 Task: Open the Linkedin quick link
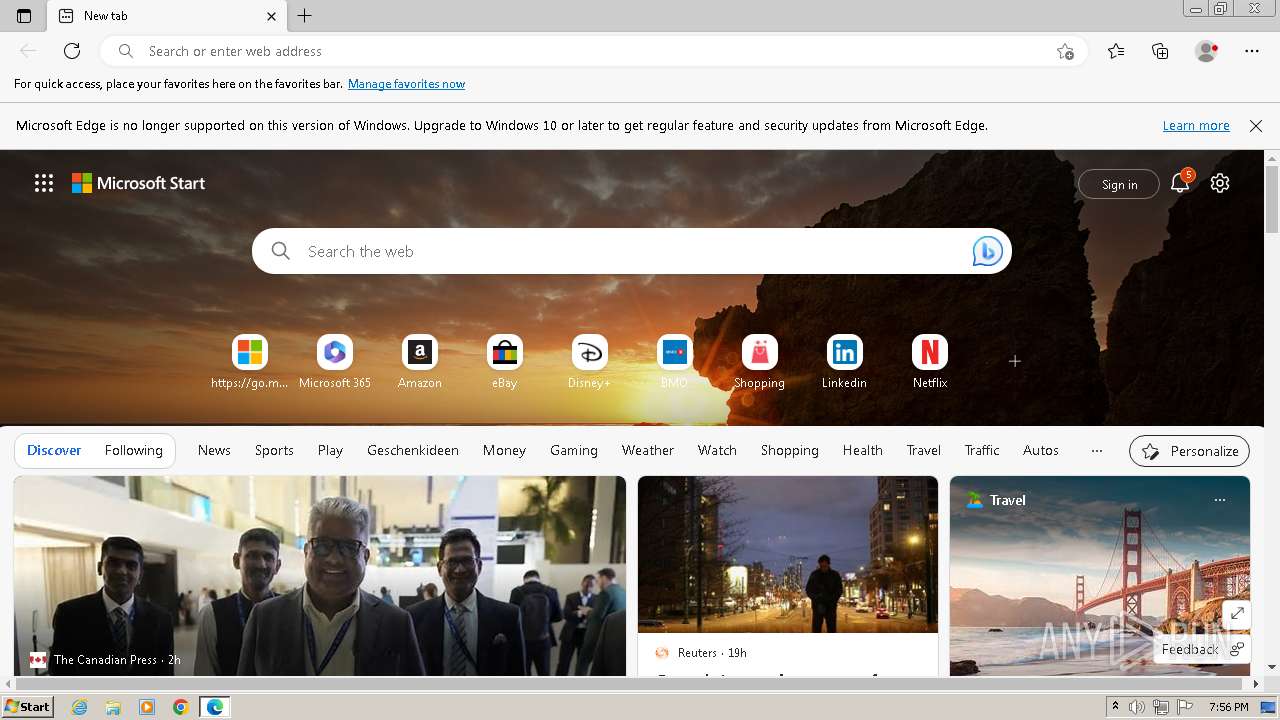(845, 362)
